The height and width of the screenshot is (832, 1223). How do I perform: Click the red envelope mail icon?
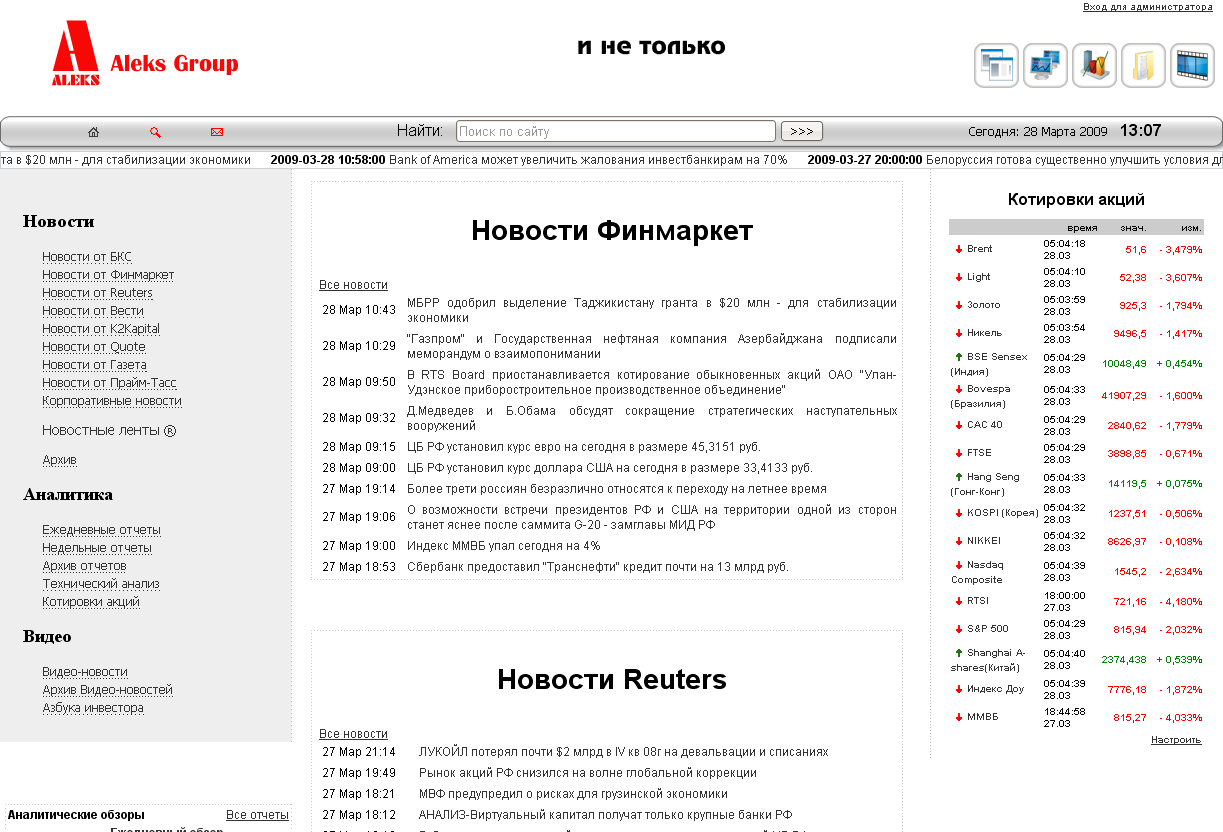(x=217, y=132)
